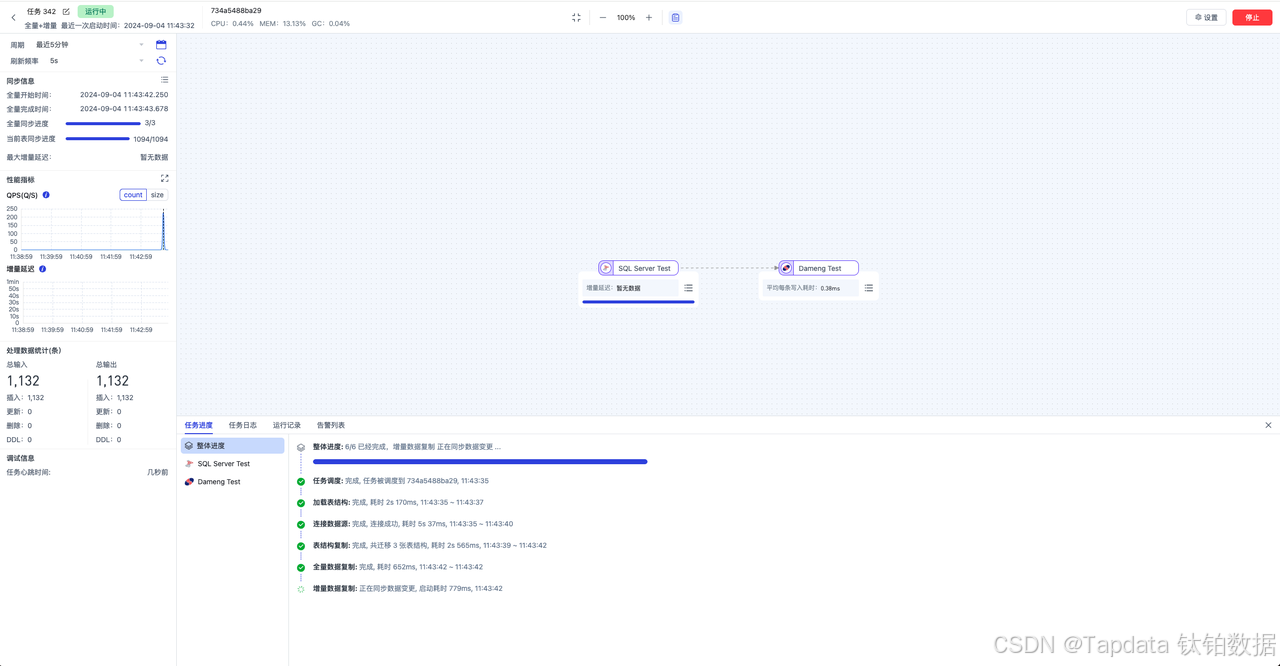Screen dimensions: 1280x666
Task: Click the SQL Server Test node icon
Action: pyautogui.click(x=605, y=268)
